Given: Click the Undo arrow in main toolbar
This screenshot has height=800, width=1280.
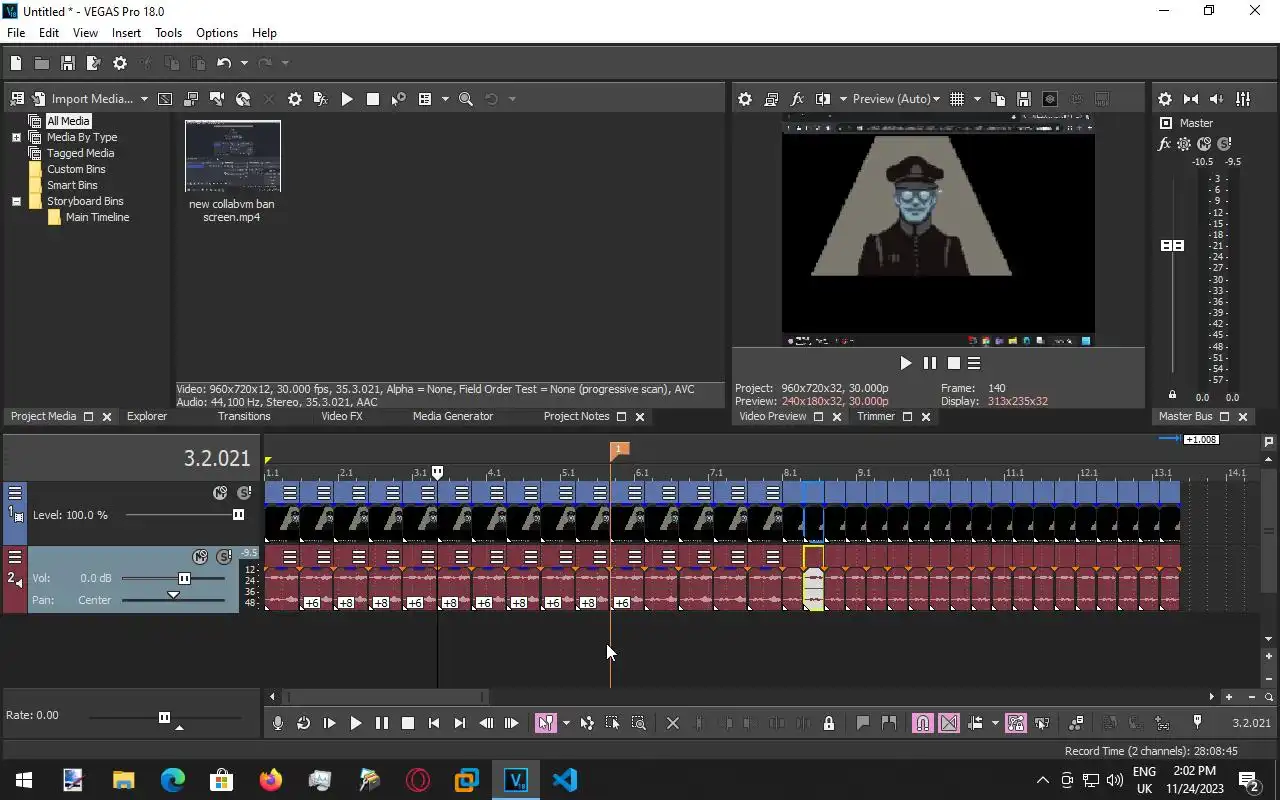Looking at the screenshot, I should [224, 63].
